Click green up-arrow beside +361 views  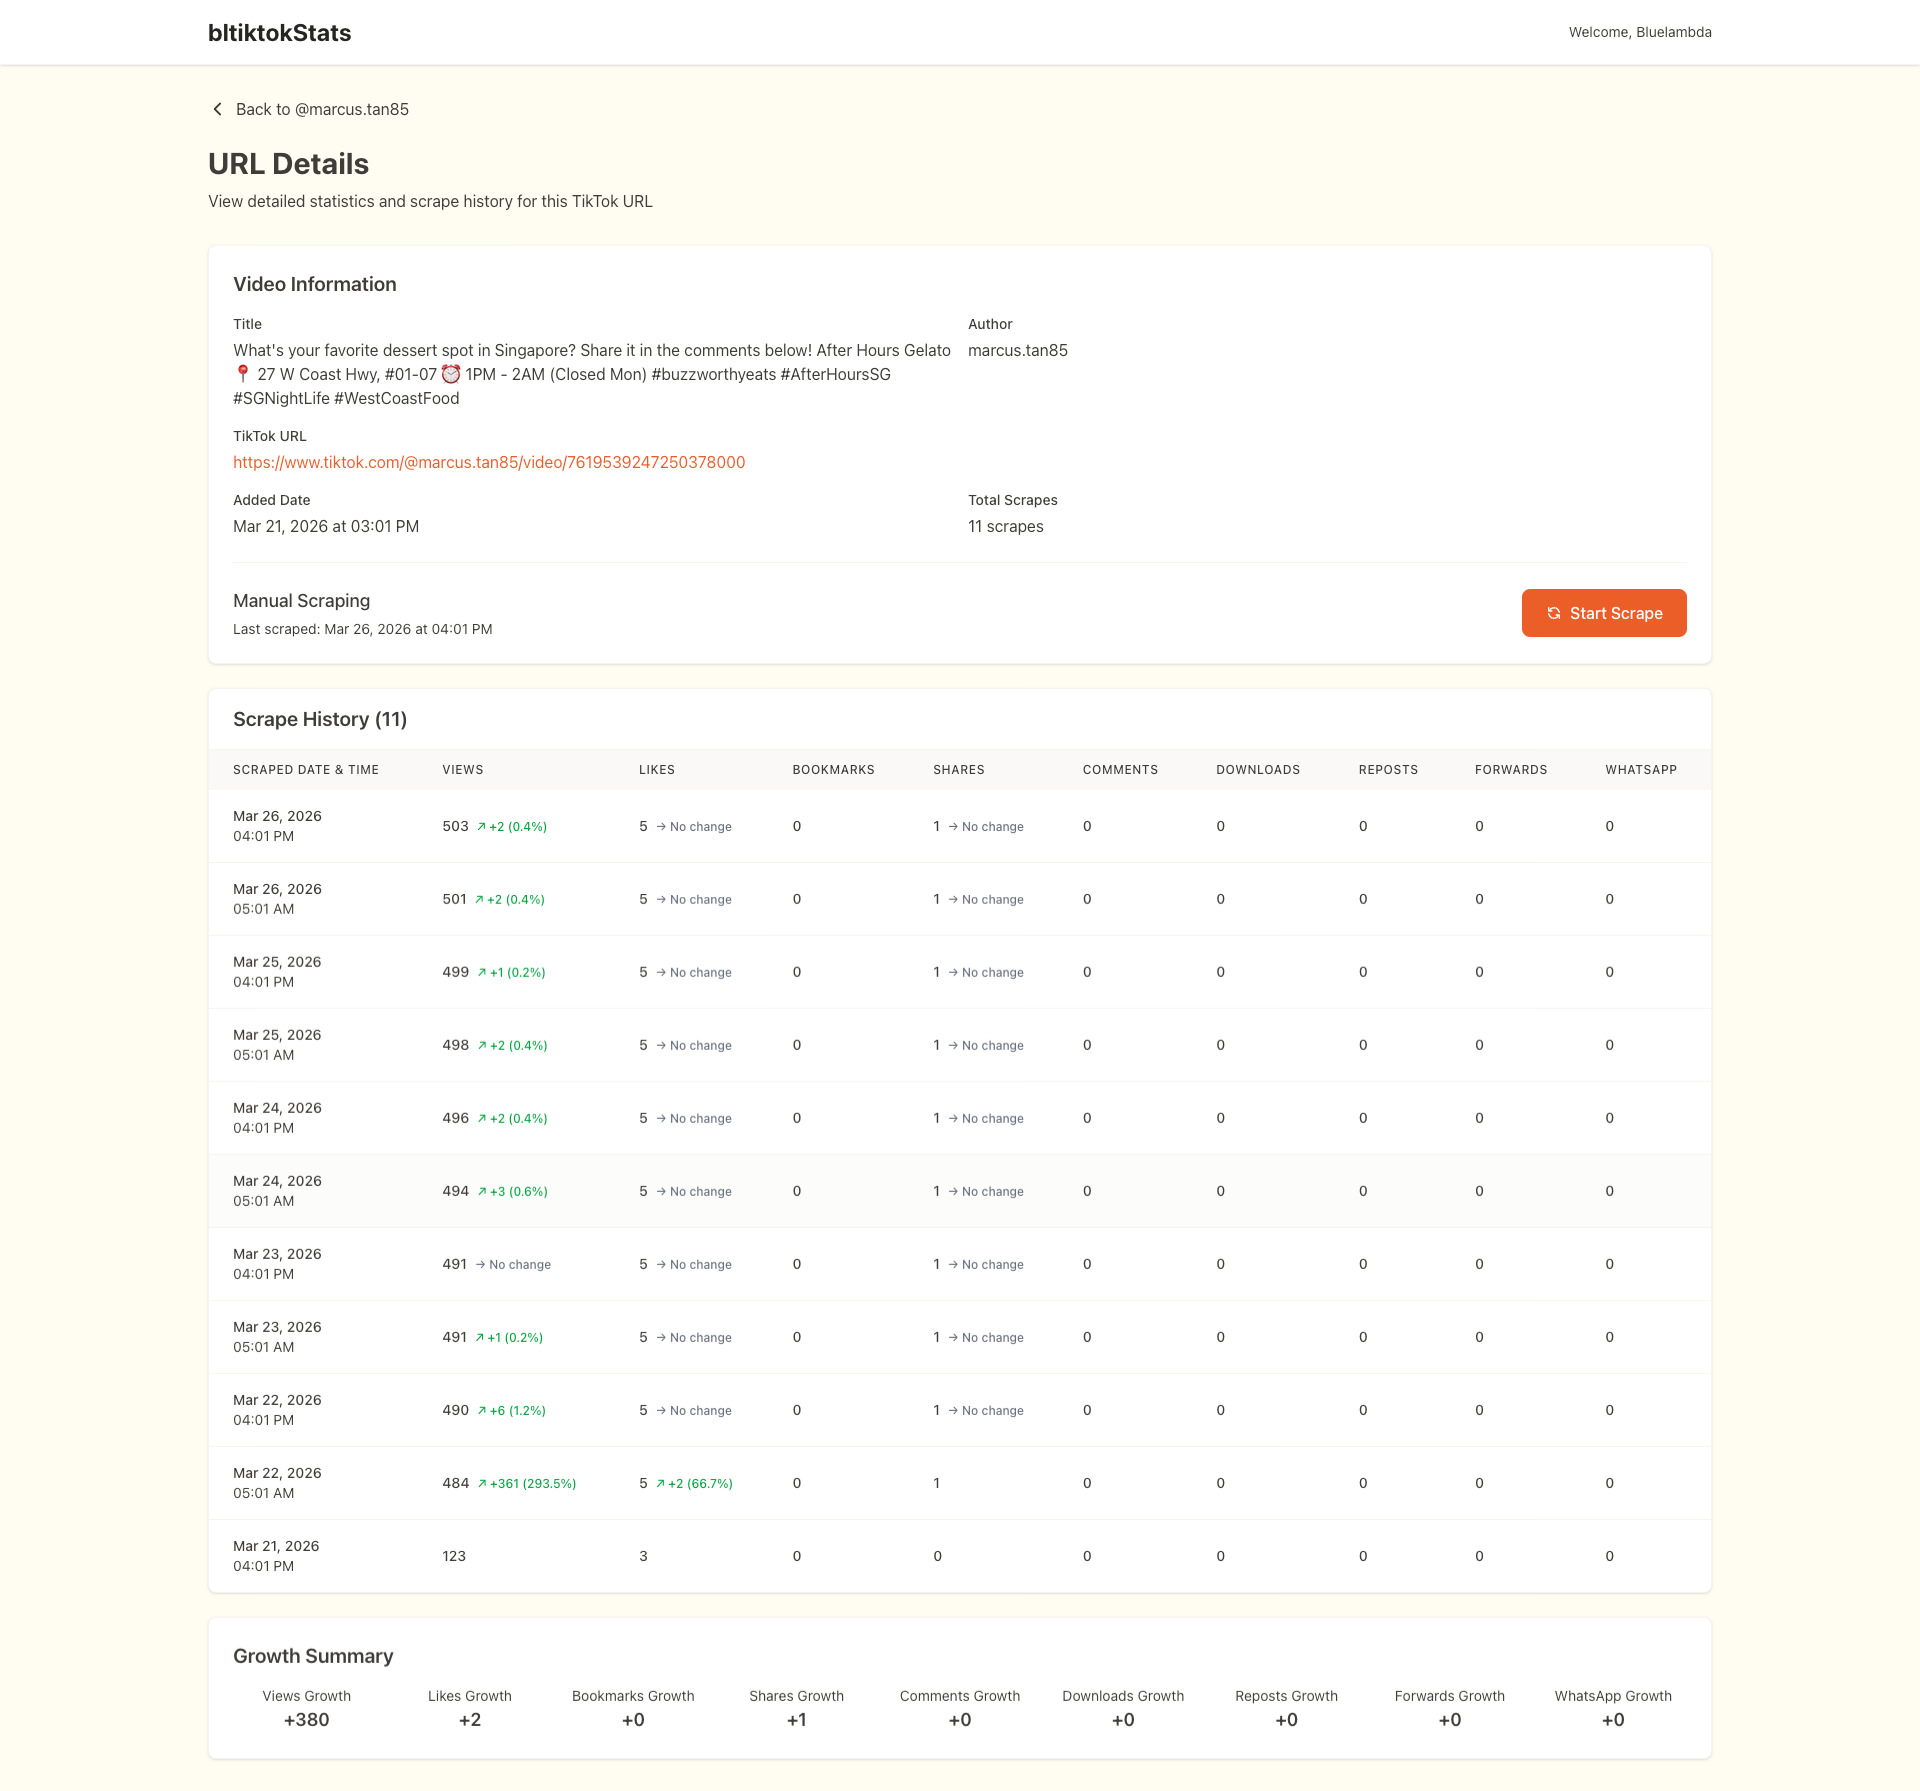pyautogui.click(x=482, y=1483)
